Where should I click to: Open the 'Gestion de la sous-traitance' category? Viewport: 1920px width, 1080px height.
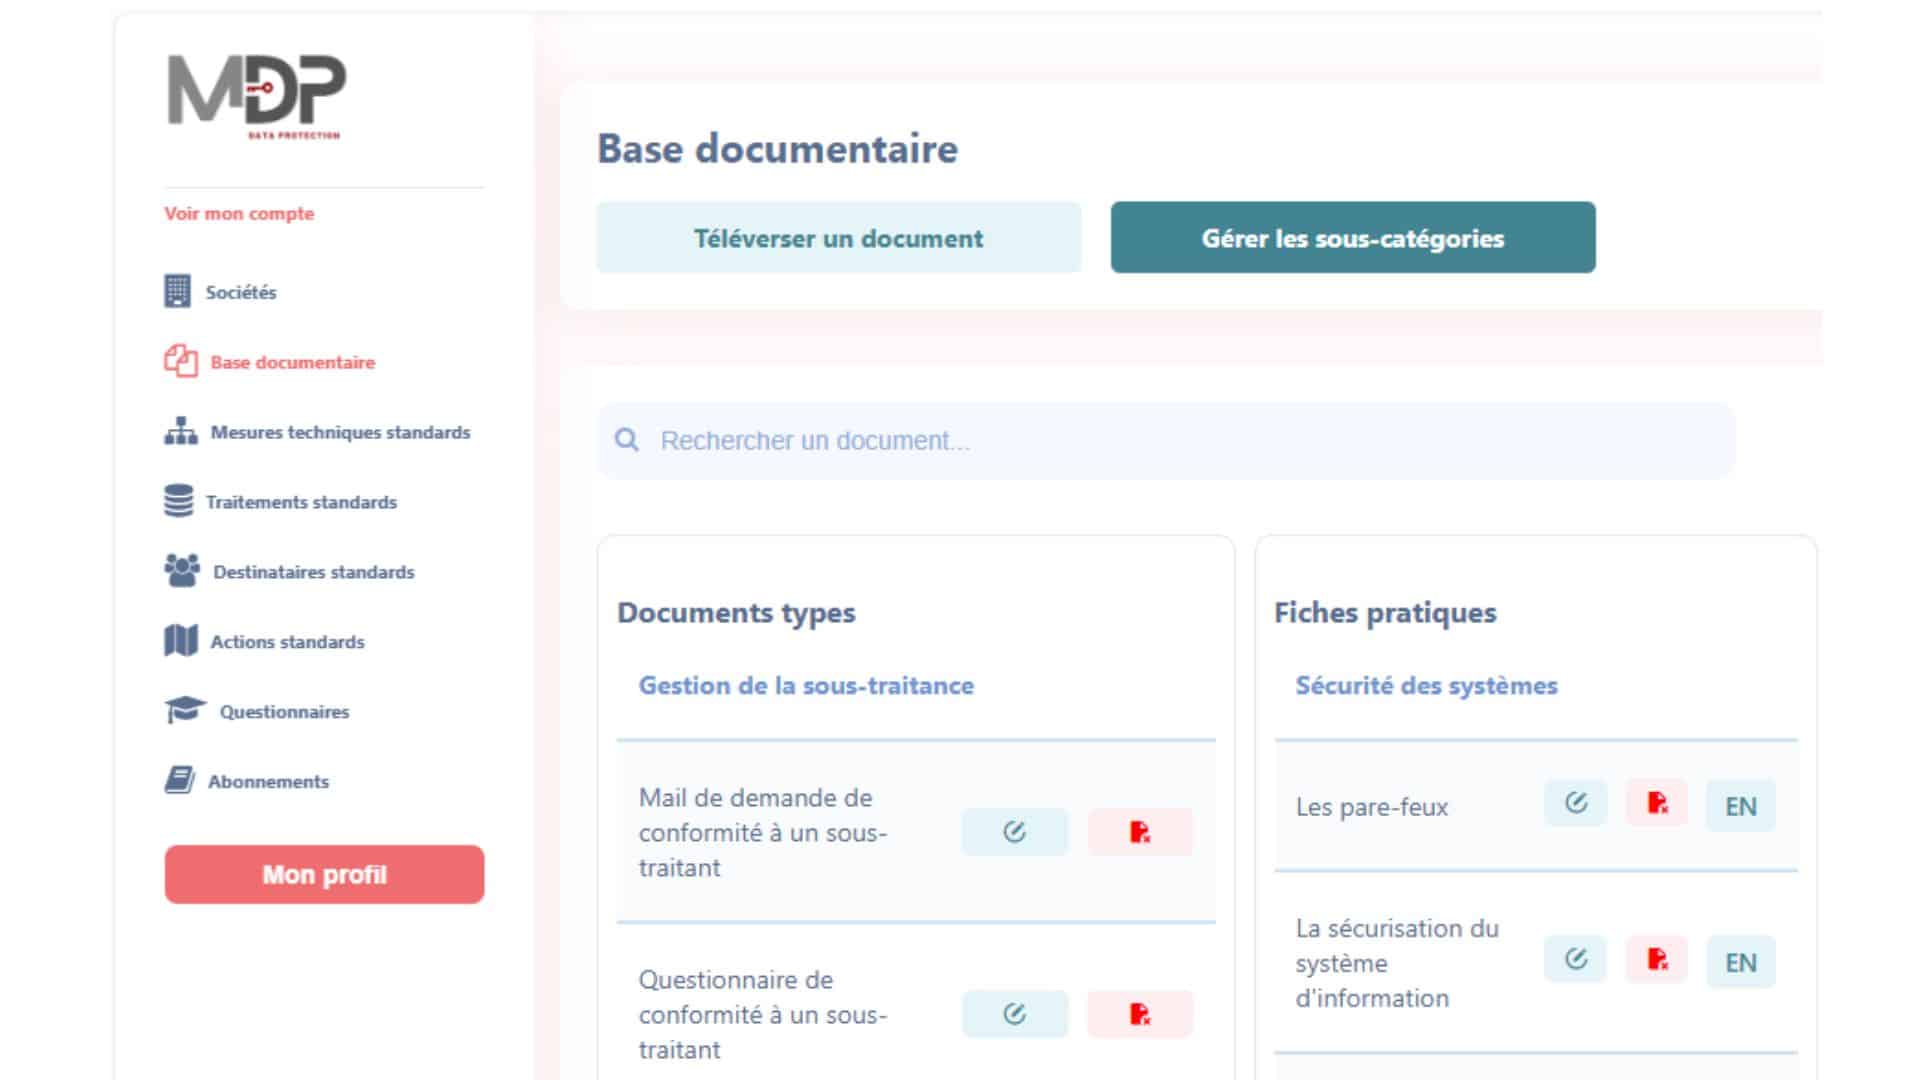pos(807,686)
